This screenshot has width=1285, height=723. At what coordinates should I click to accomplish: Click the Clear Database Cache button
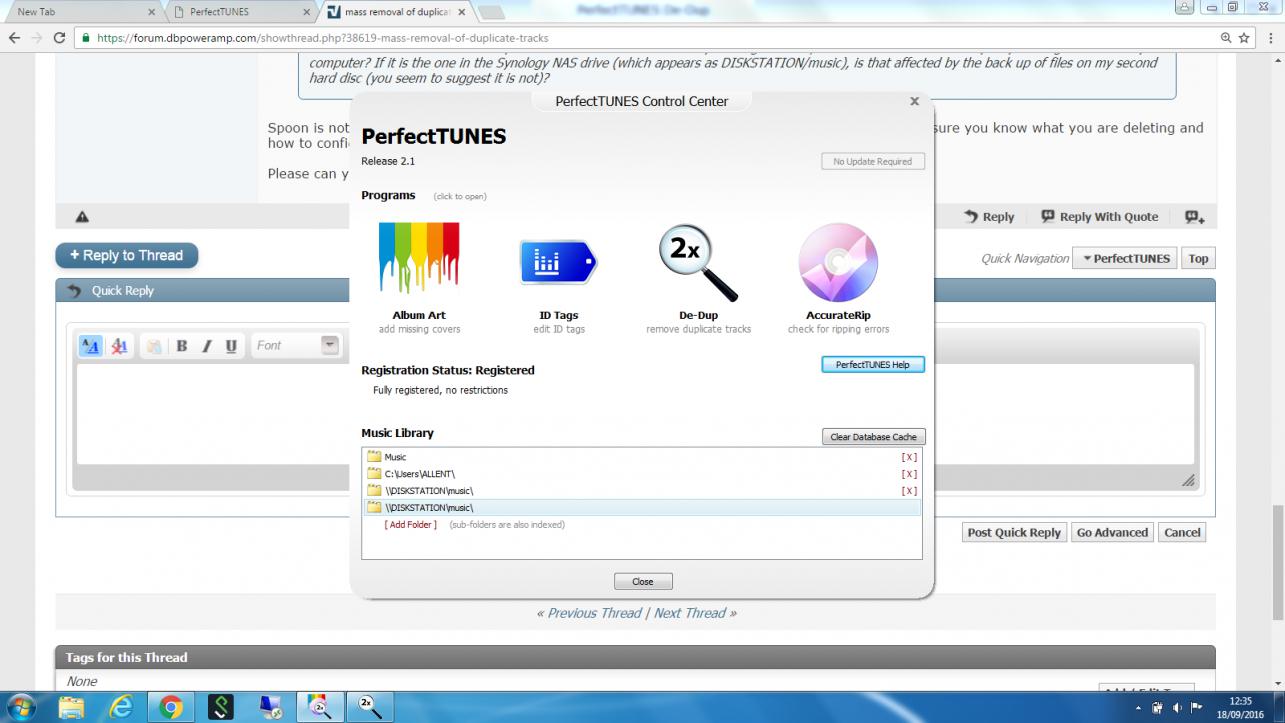pos(873,437)
